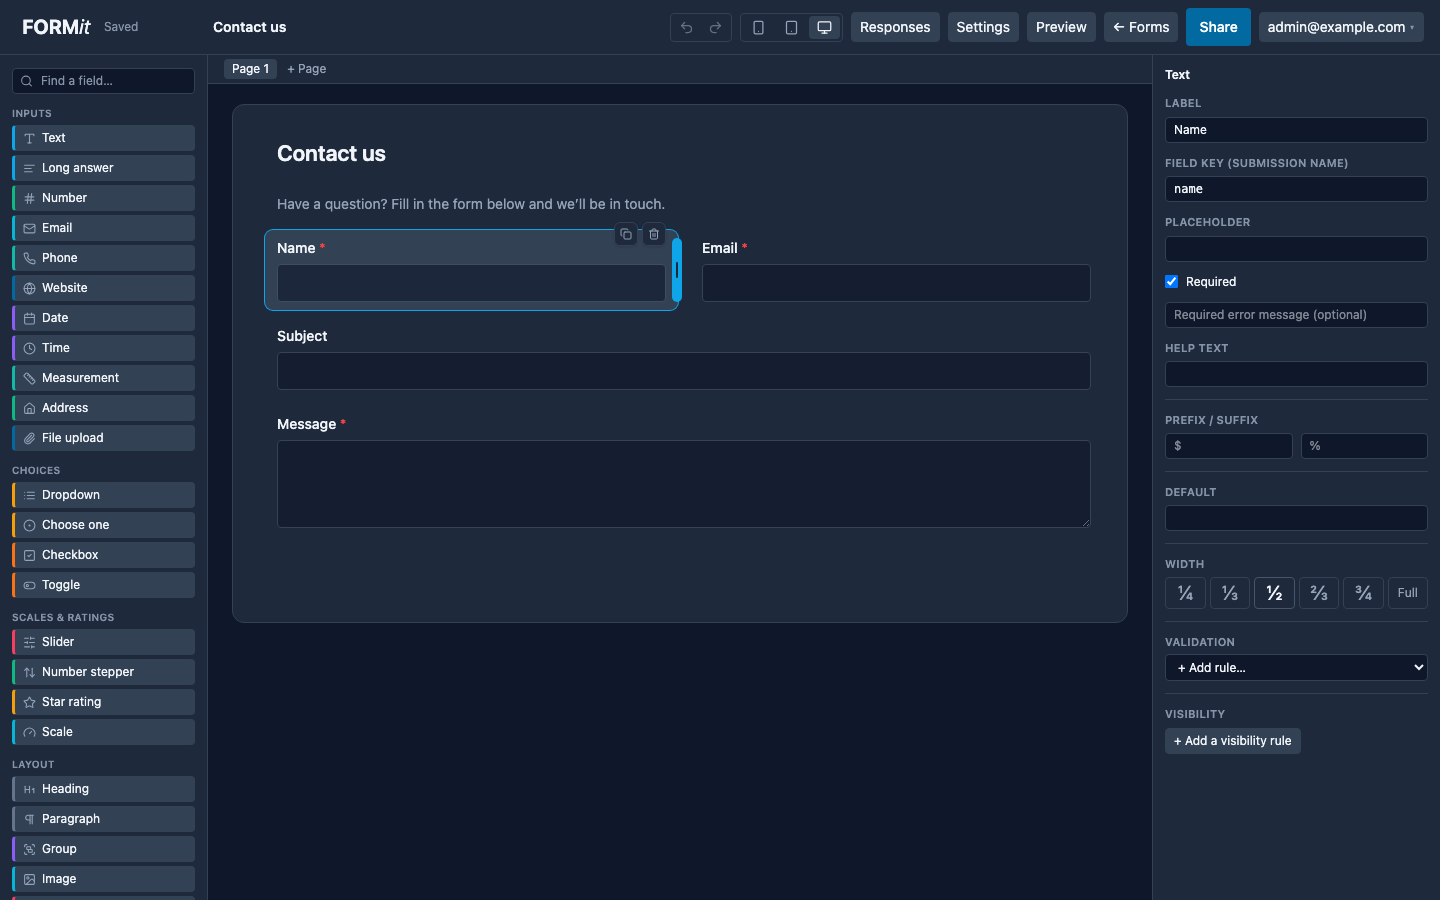Add a Long answer field
The width and height of the screenshot is (1440, 900).
pyautogui.click(x=103, y=168)
